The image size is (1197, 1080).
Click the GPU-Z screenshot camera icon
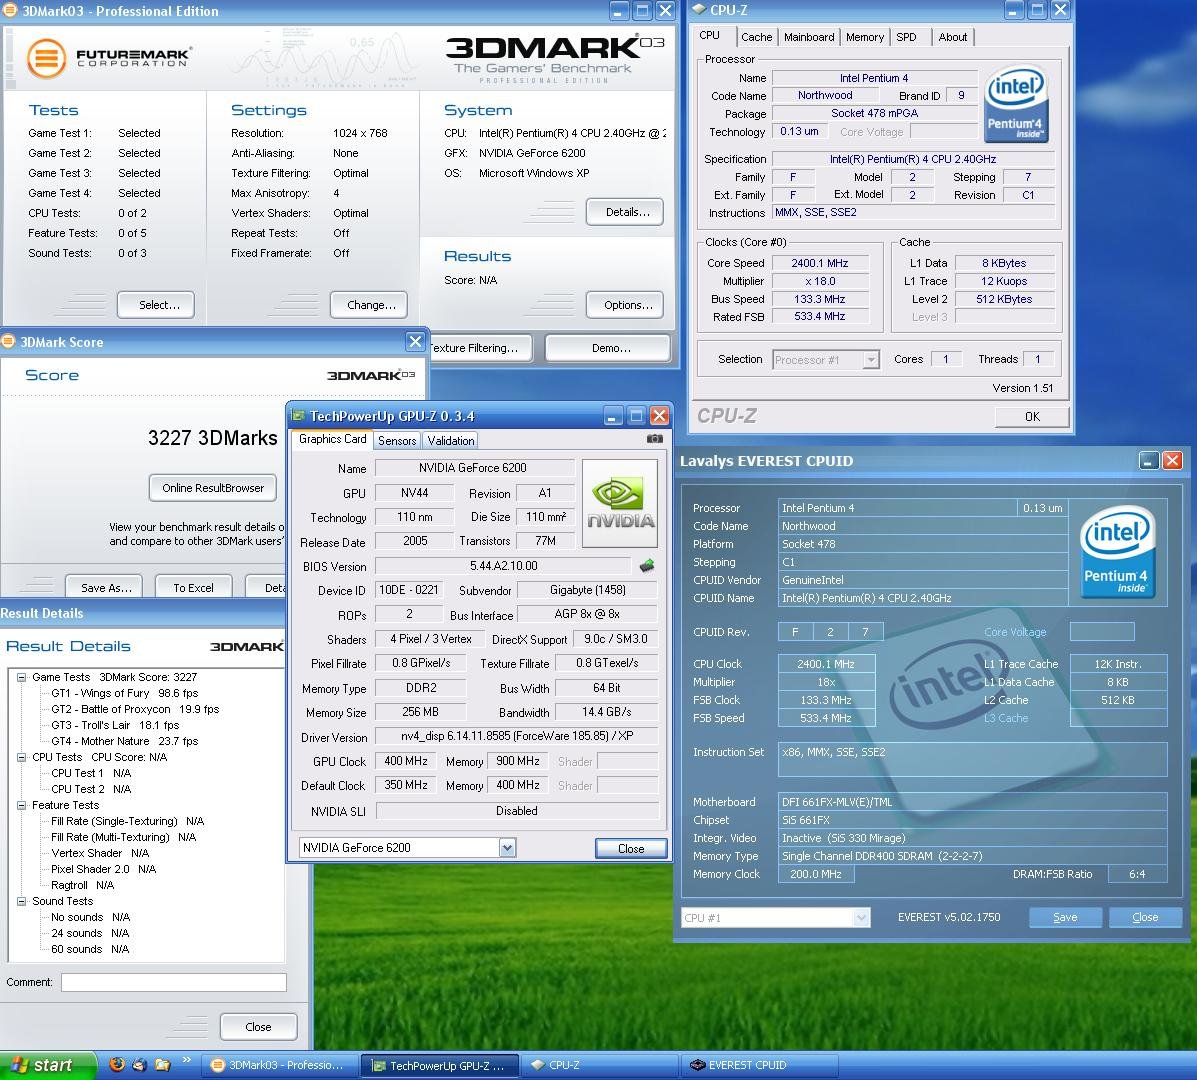pyautogui.click(x=654, y=439)
